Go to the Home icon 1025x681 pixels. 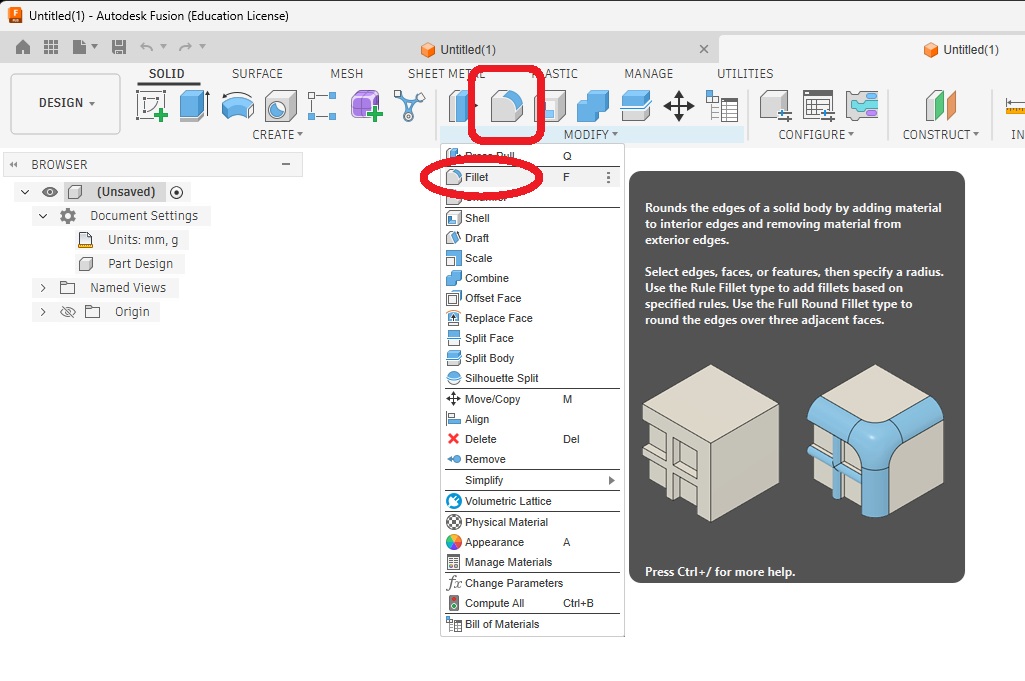point(23,46)
